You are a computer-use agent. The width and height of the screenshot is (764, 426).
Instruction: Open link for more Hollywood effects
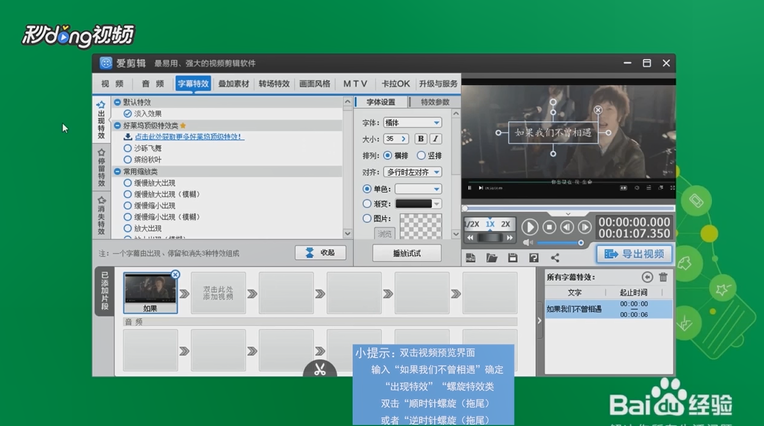tap(190, 137)
